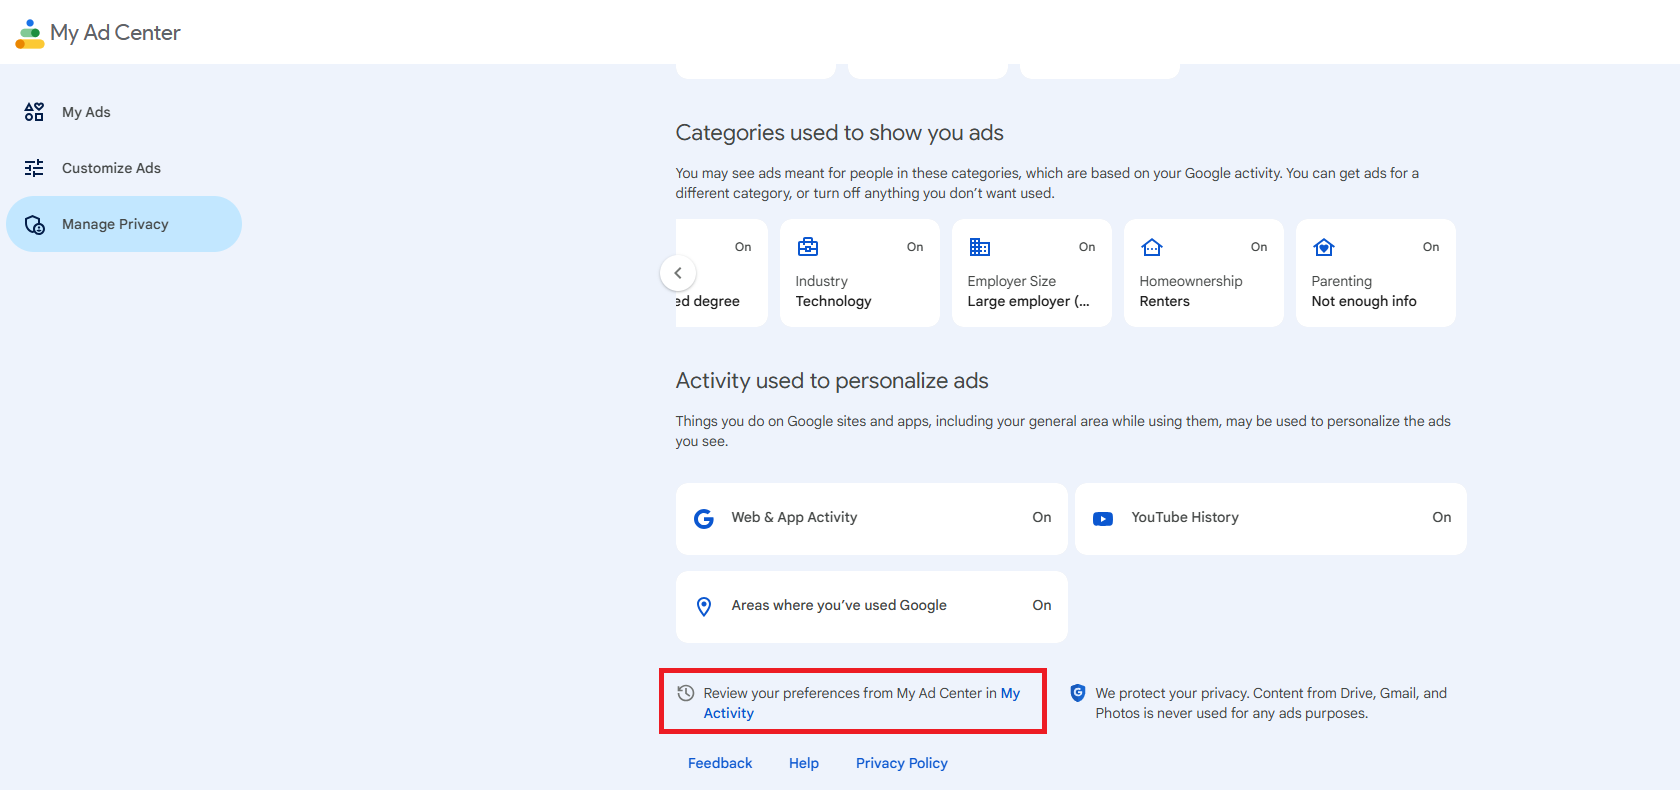
Task: Click the Employer Size building icon
Action: tap(980, 247)
